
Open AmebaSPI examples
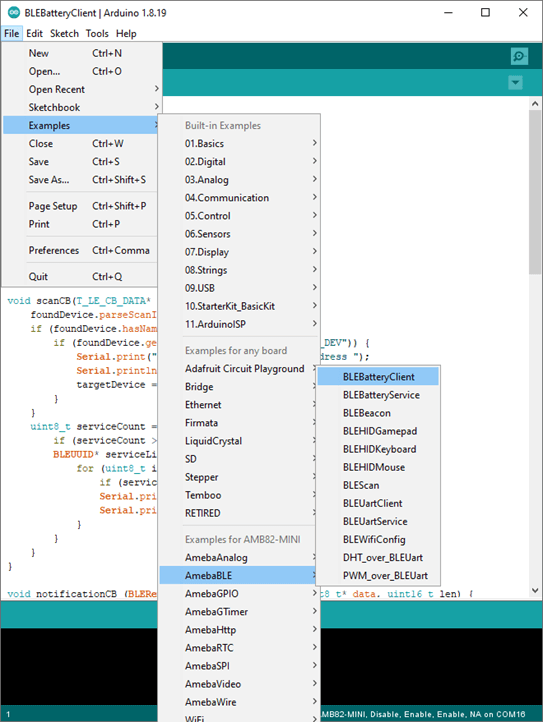239,666
